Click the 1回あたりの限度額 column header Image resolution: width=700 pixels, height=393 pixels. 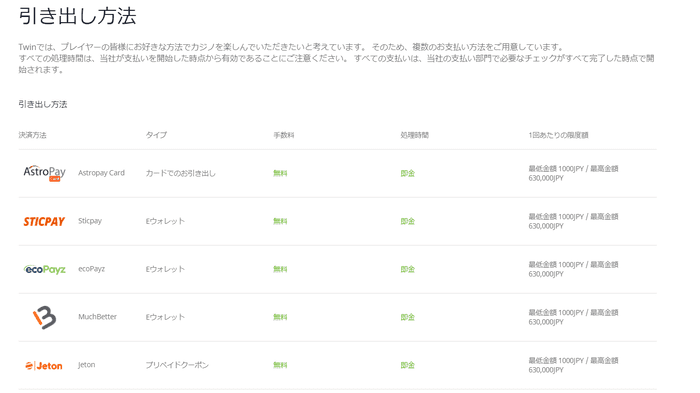click(x=558, y=135)
